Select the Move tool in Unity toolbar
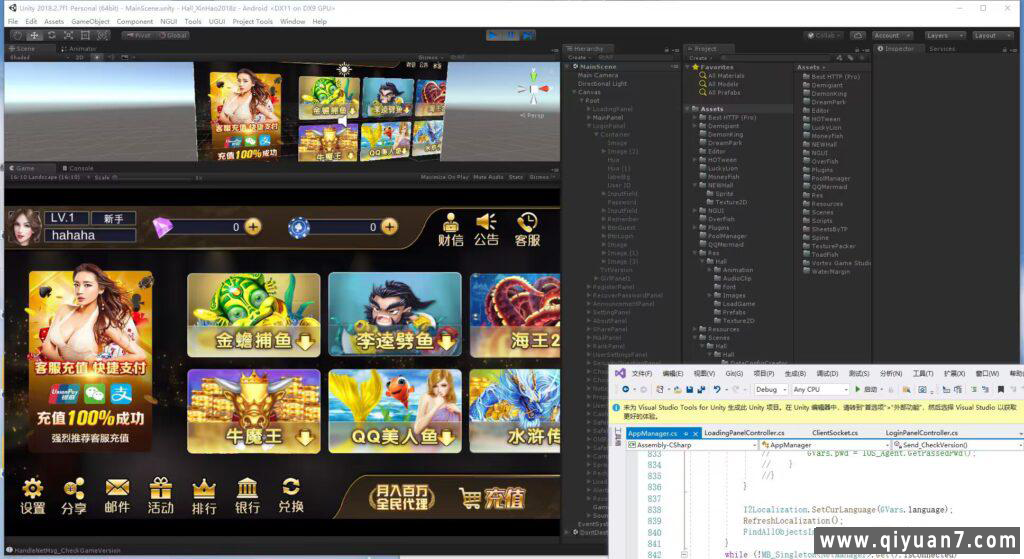Viewport: 1024px width, 559px height. click(x=33, y=35)
